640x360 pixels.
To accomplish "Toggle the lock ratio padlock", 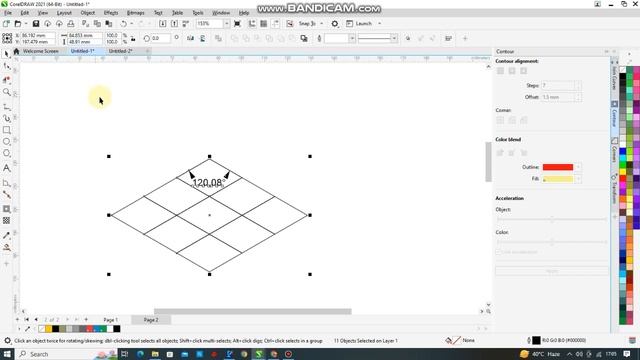I will [133, 39].
